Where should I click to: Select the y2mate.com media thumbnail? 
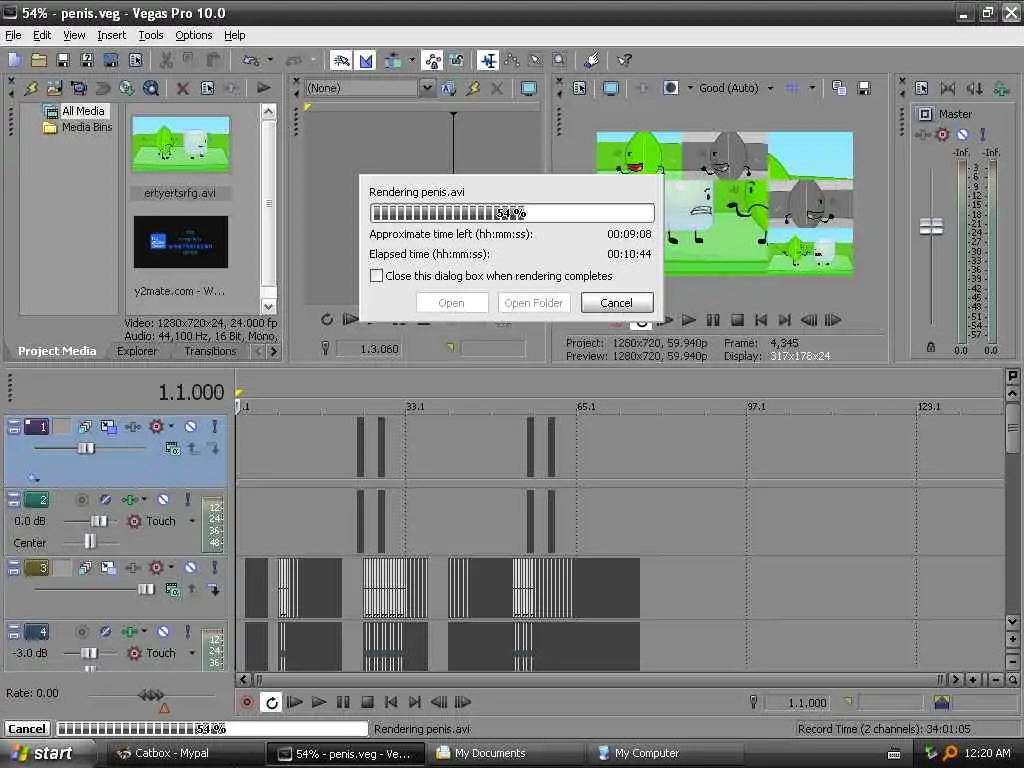pyautogui.click(x=181, y=242)
